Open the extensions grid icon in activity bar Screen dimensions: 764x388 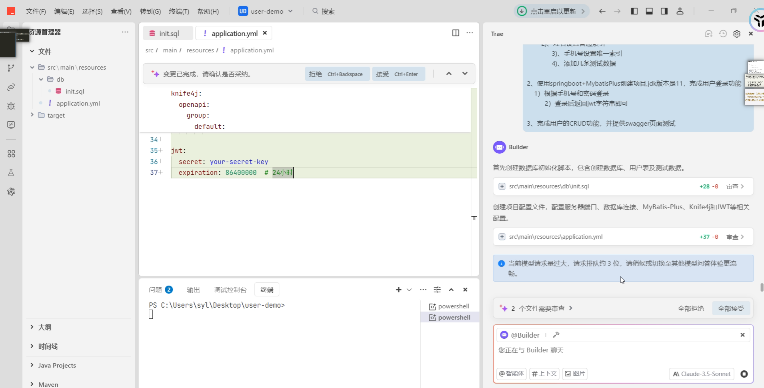pos(11,154)
